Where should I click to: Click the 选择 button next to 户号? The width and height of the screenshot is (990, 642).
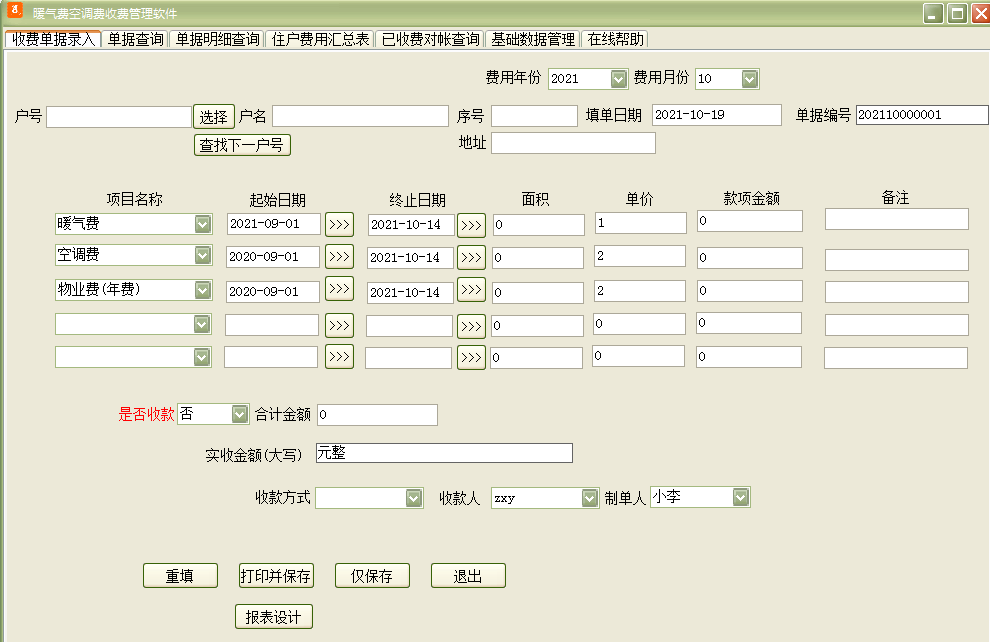point(213,117)
